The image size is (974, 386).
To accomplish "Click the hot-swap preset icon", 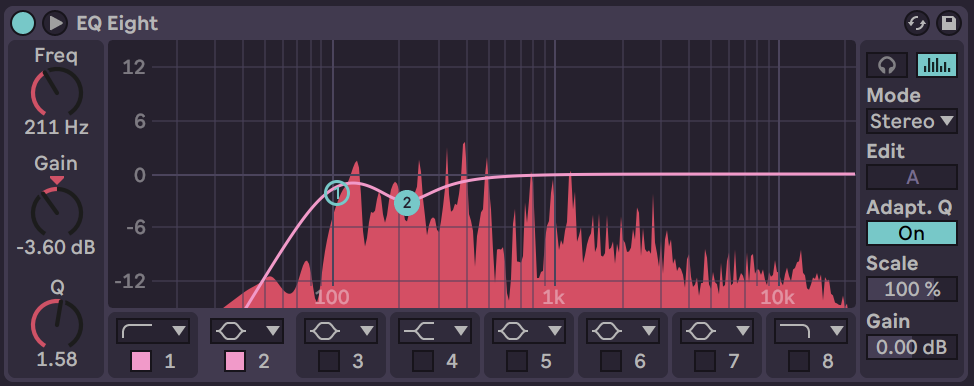I will tap(916, 24).
